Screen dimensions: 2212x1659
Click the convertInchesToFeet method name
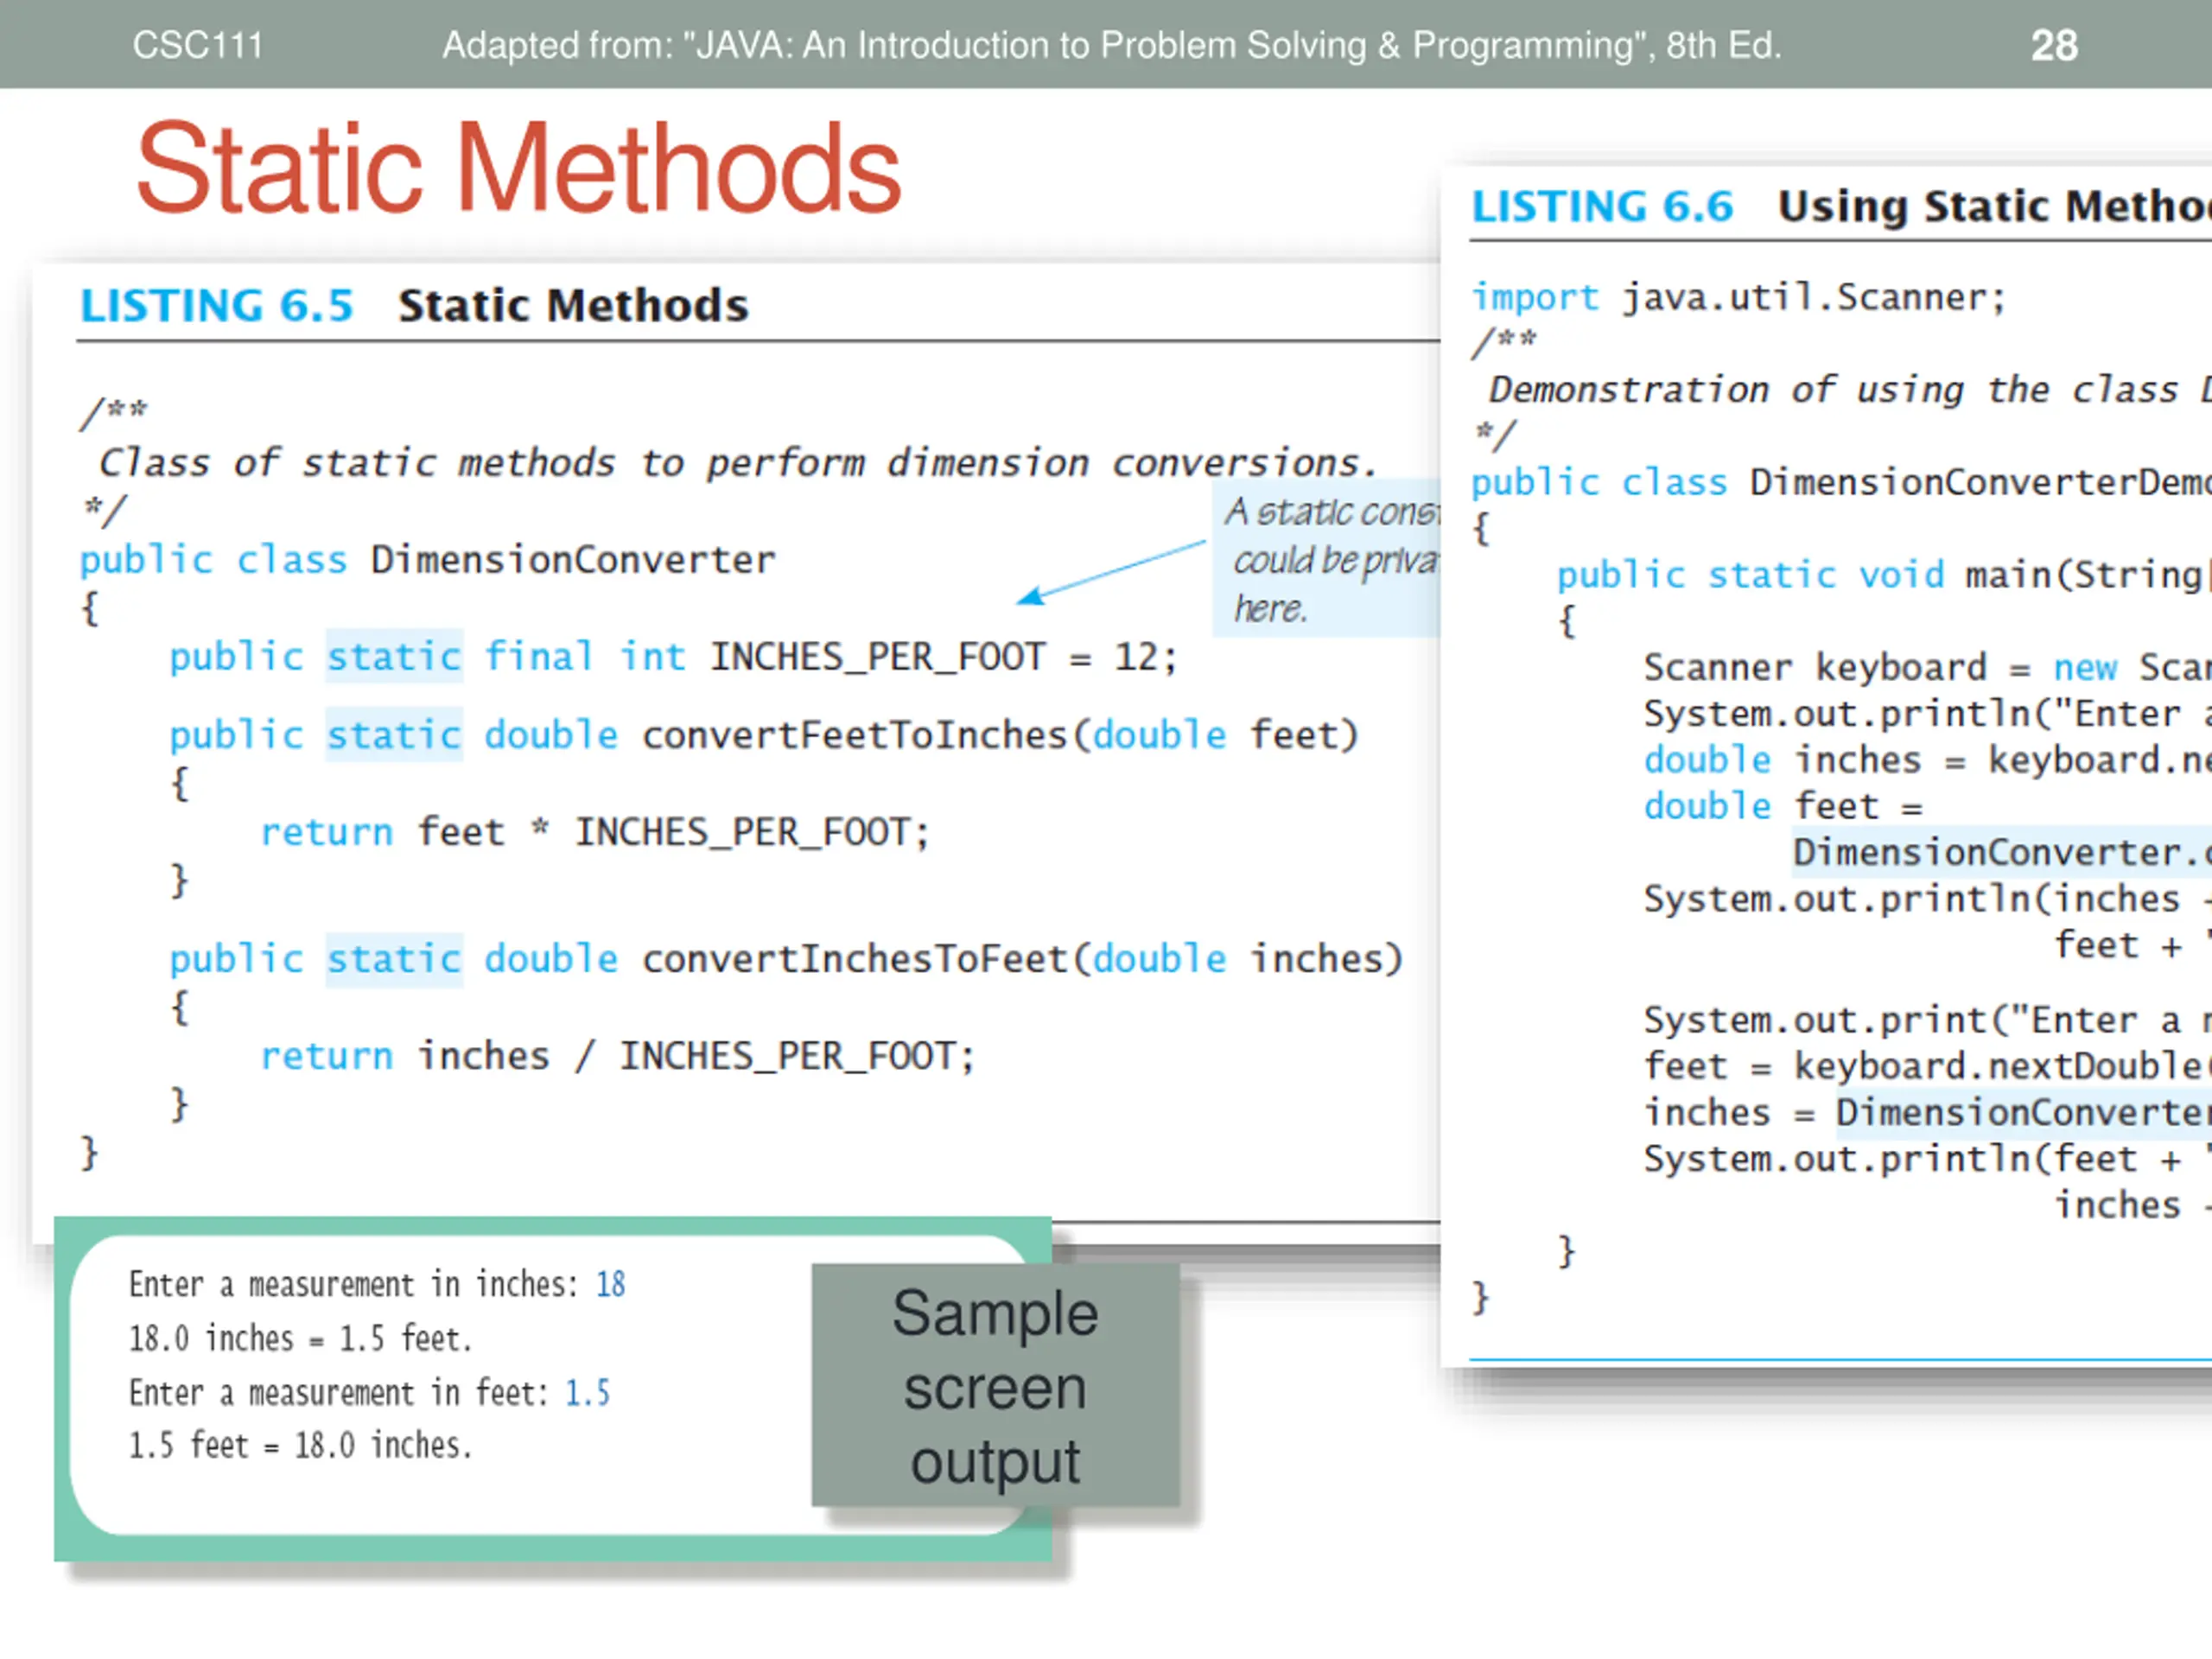[854, 959]
